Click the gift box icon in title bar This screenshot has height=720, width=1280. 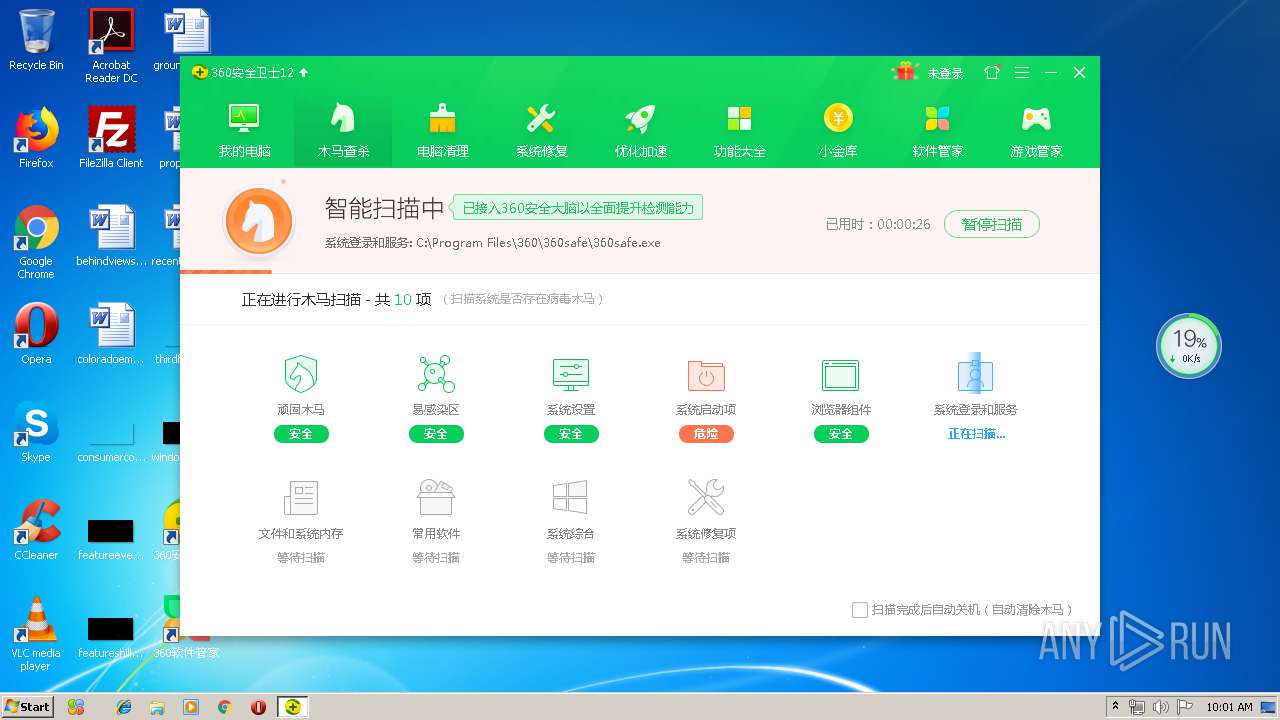(x=906, y=72)
